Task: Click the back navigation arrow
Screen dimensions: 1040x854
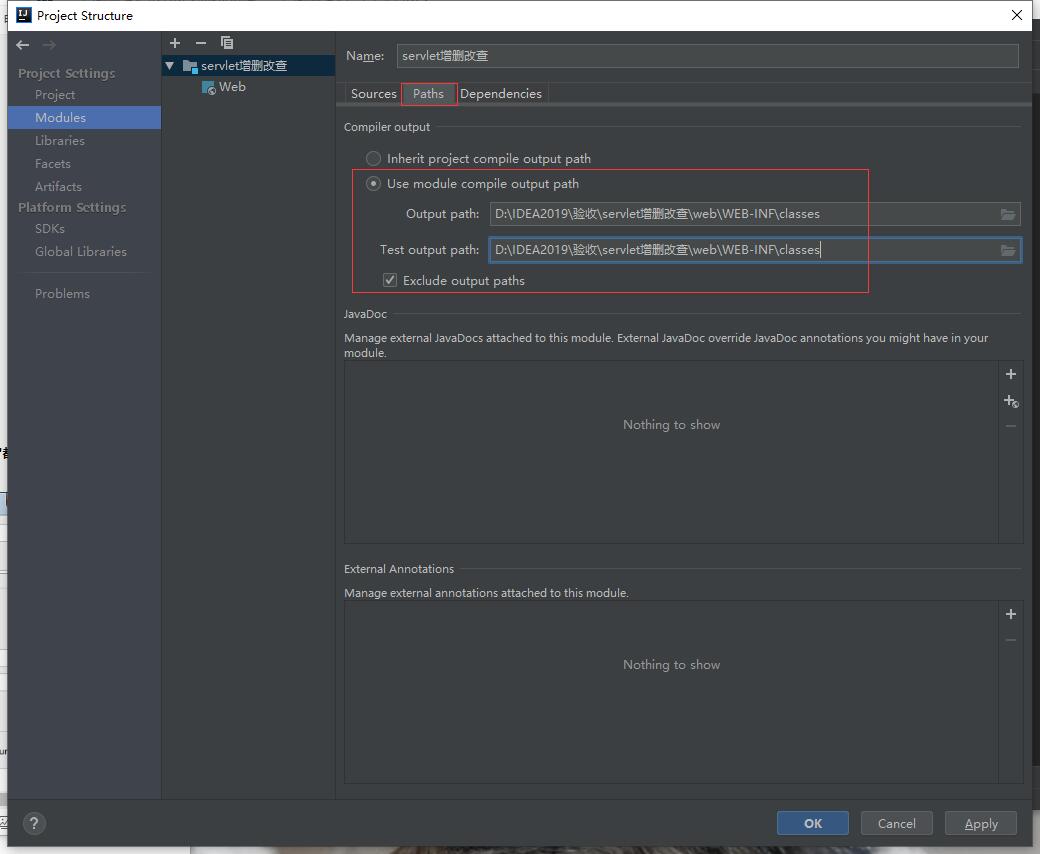Action: pos(23,45)
